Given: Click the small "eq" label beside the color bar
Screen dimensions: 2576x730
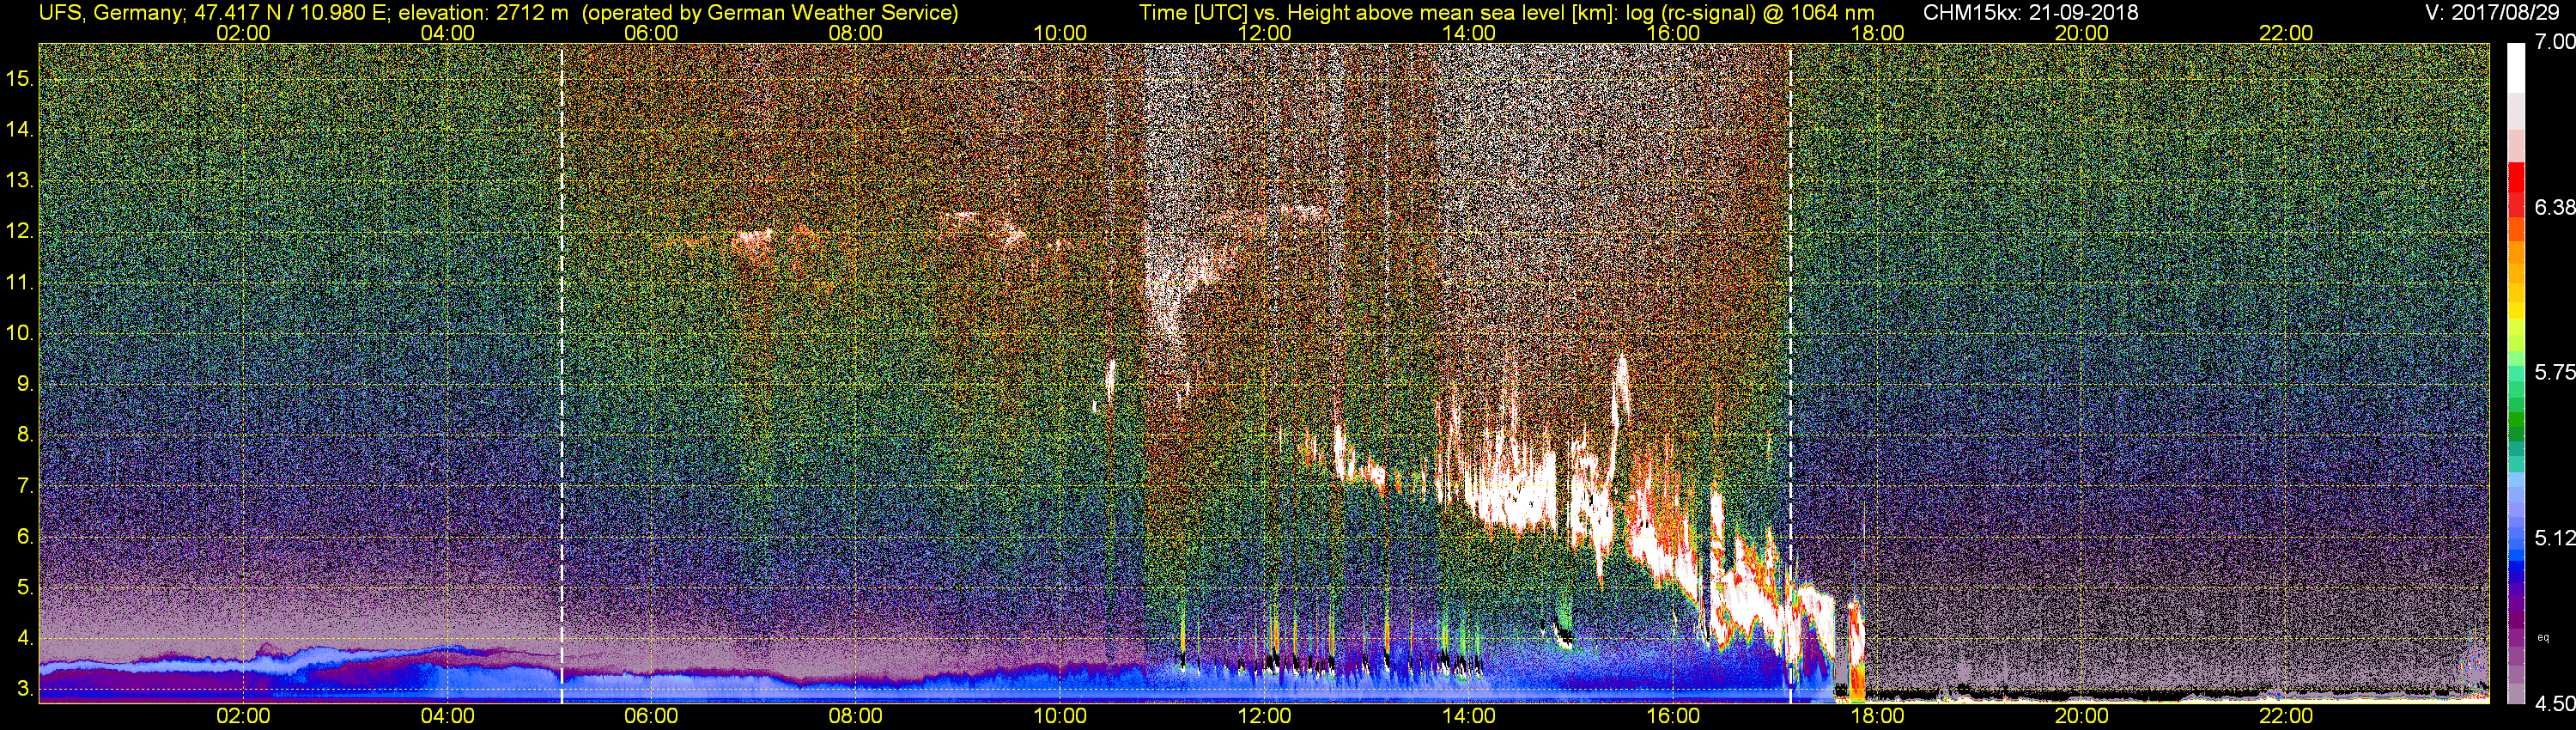Looking at the screenshot, I should [x=2544, y=637].
